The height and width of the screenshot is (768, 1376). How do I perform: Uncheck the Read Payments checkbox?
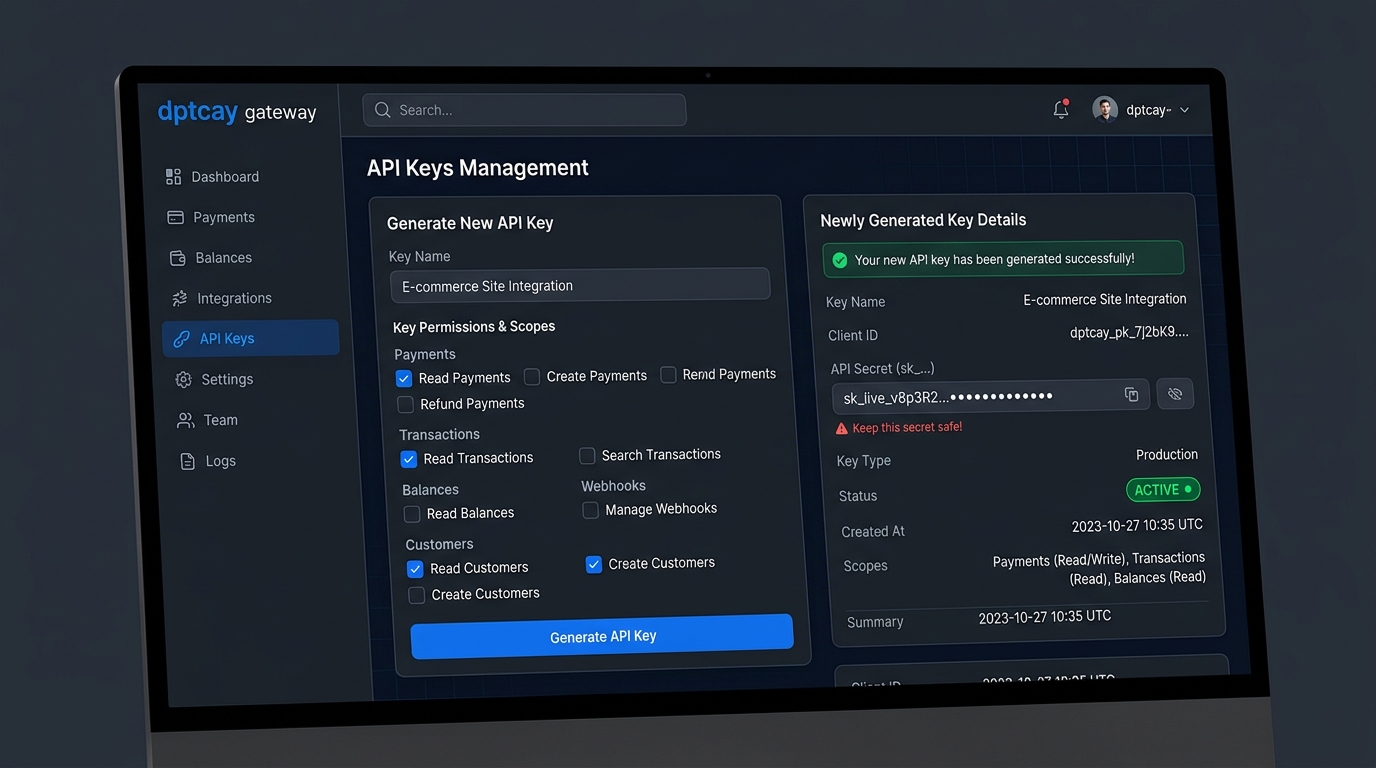point(404,378)
